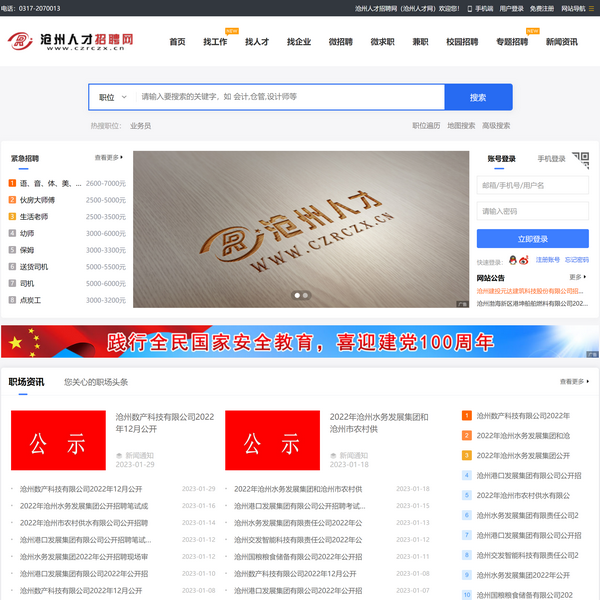Click the 忘记密码 link

click(577, 260)
